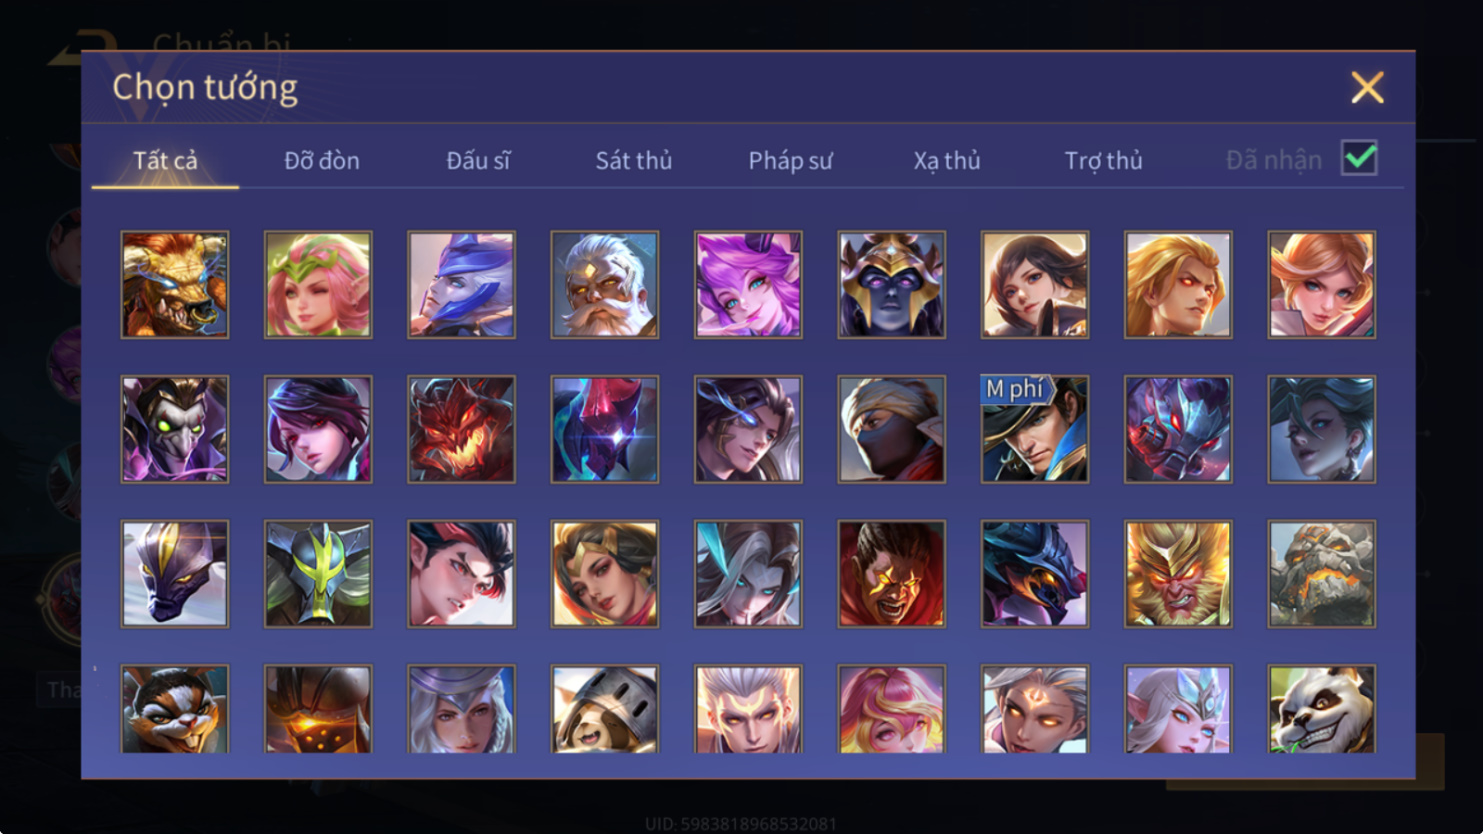The image size is (1483, 834).
Task: Select the golden lion beast hero portrait
Action: coord(175,285)
